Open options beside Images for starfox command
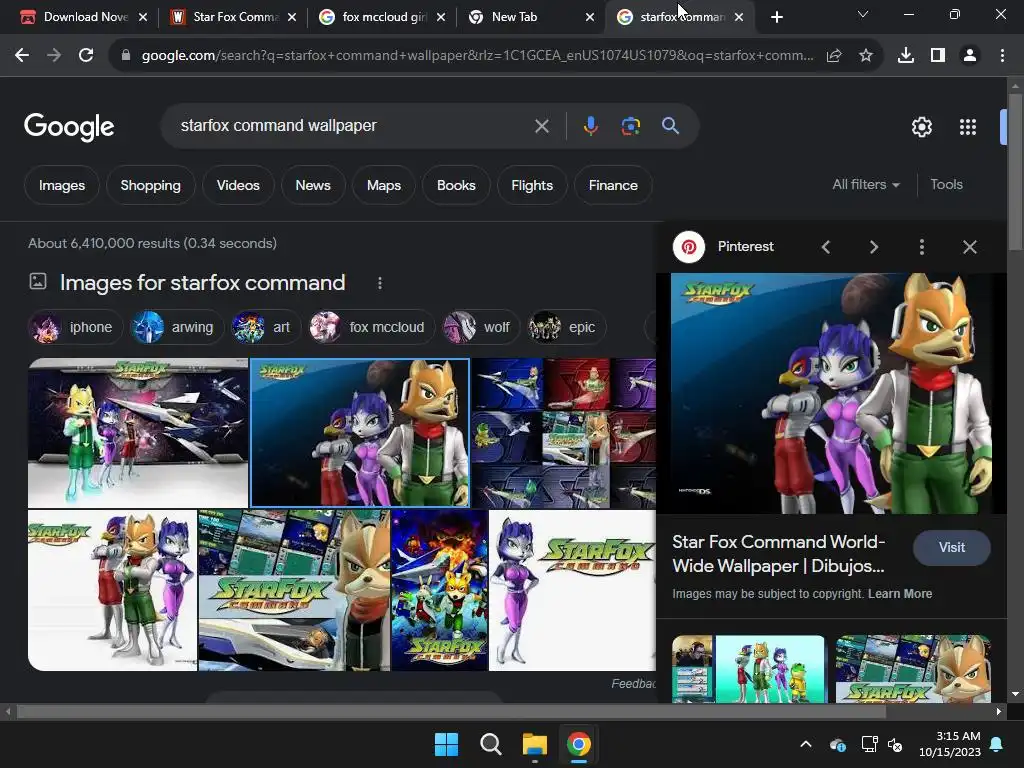The height and width of the screenshot is (768, 1024). [380, 283]
